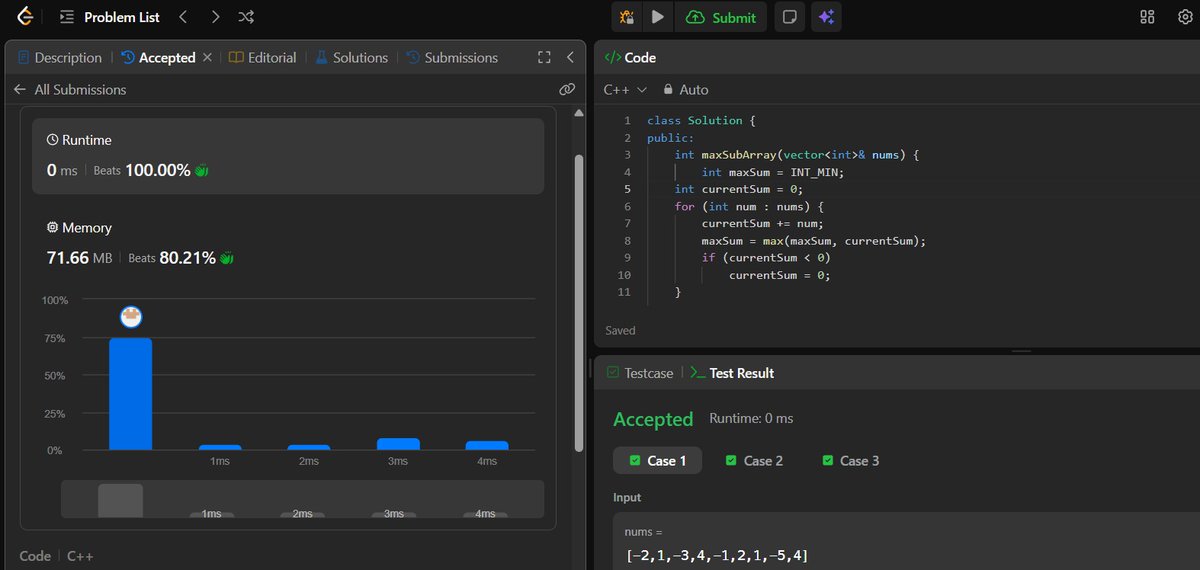1200x570 pixels.
Task: Click the avatar marker above the tallest bar
Action: 131,317
